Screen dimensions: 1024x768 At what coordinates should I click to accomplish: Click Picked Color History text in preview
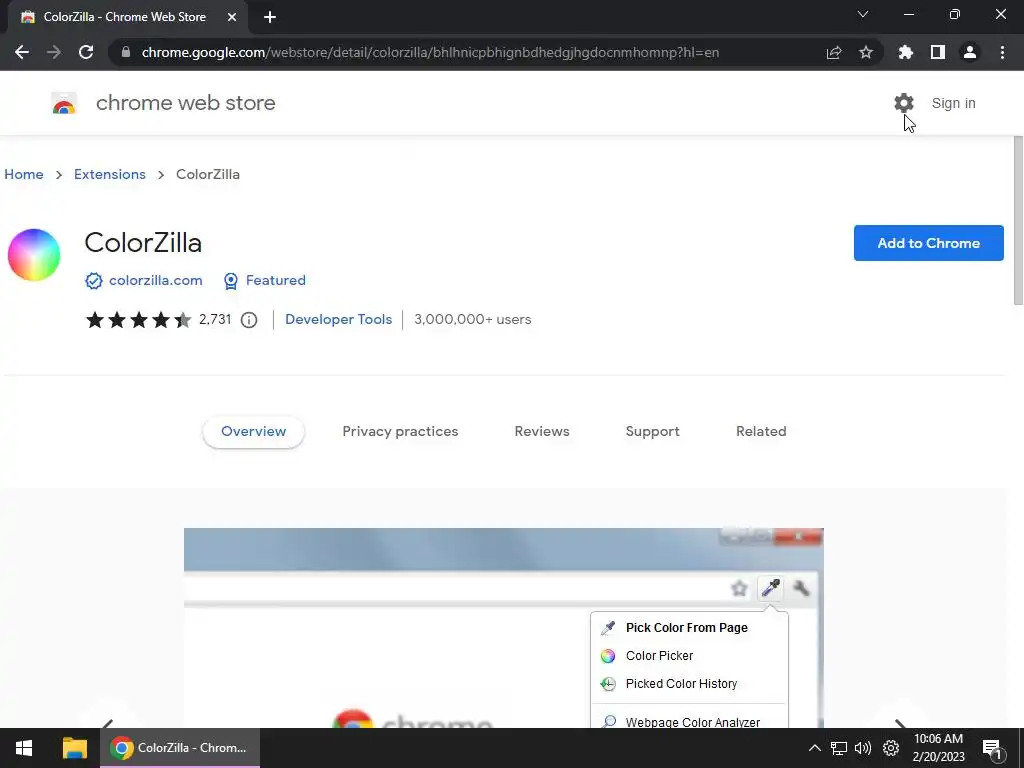pos(681,684)
